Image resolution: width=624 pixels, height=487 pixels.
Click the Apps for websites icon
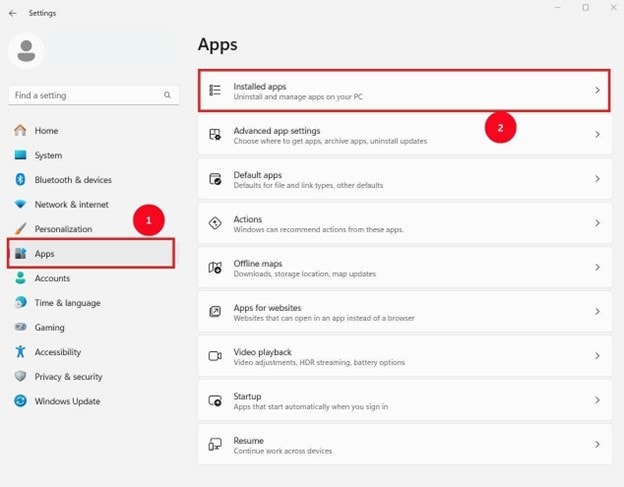click(x=215, y=312)
